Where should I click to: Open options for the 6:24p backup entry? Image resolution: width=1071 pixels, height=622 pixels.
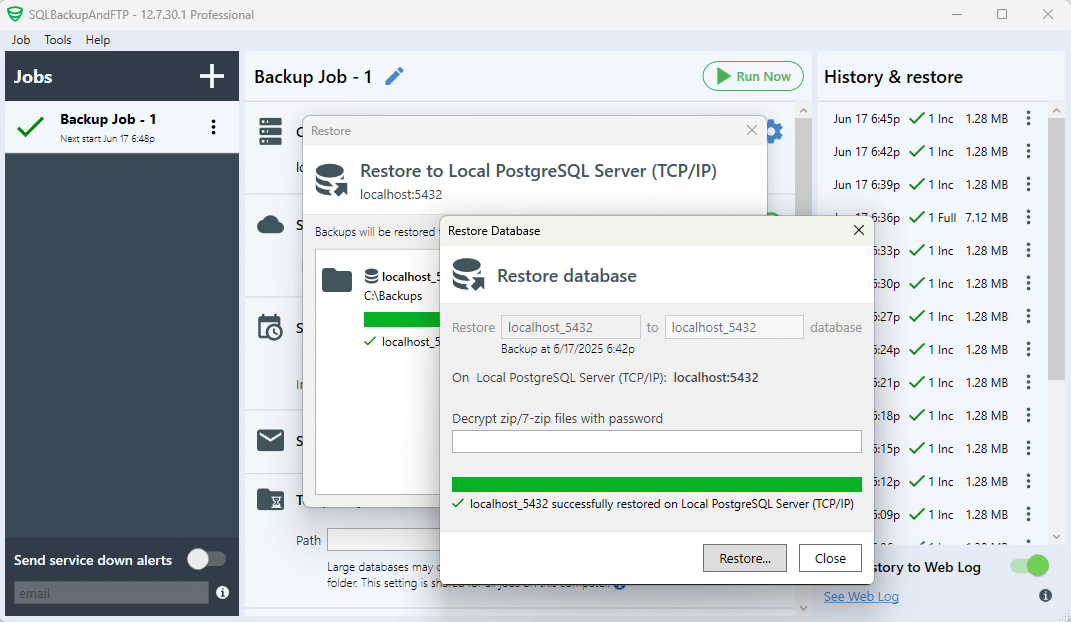[x=1028, y=350]
